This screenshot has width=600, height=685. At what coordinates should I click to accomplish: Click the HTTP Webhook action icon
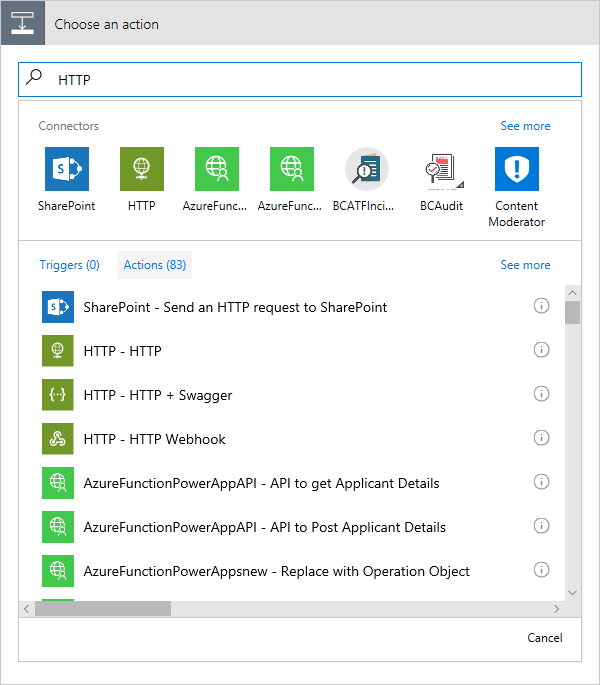pos(58,439)
